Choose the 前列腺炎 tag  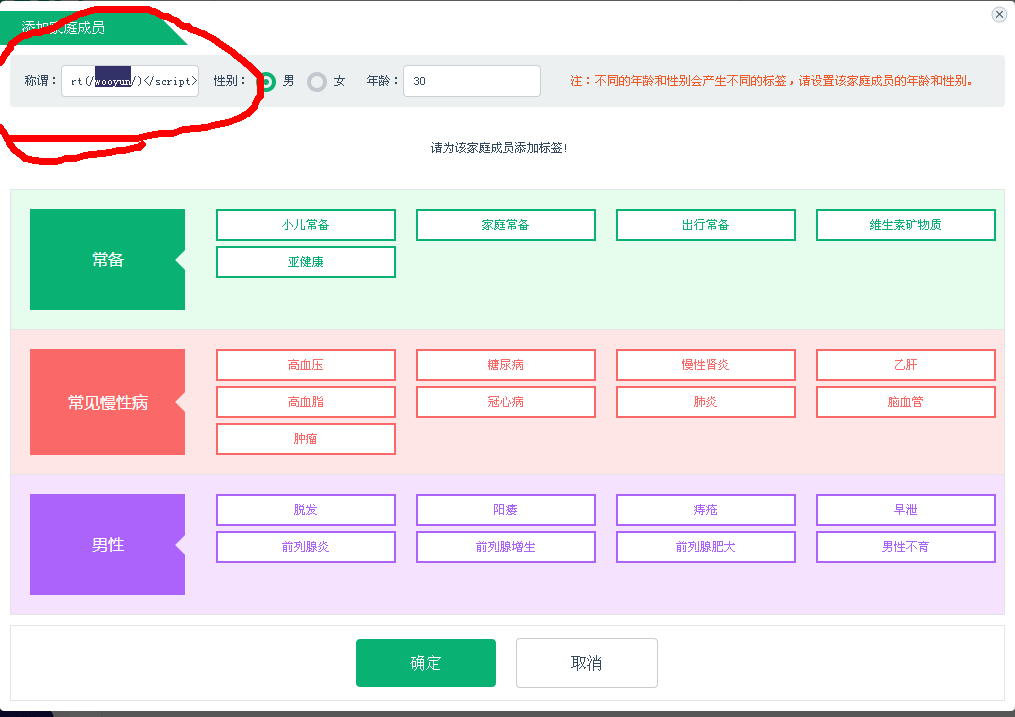[x=306, y=547]
